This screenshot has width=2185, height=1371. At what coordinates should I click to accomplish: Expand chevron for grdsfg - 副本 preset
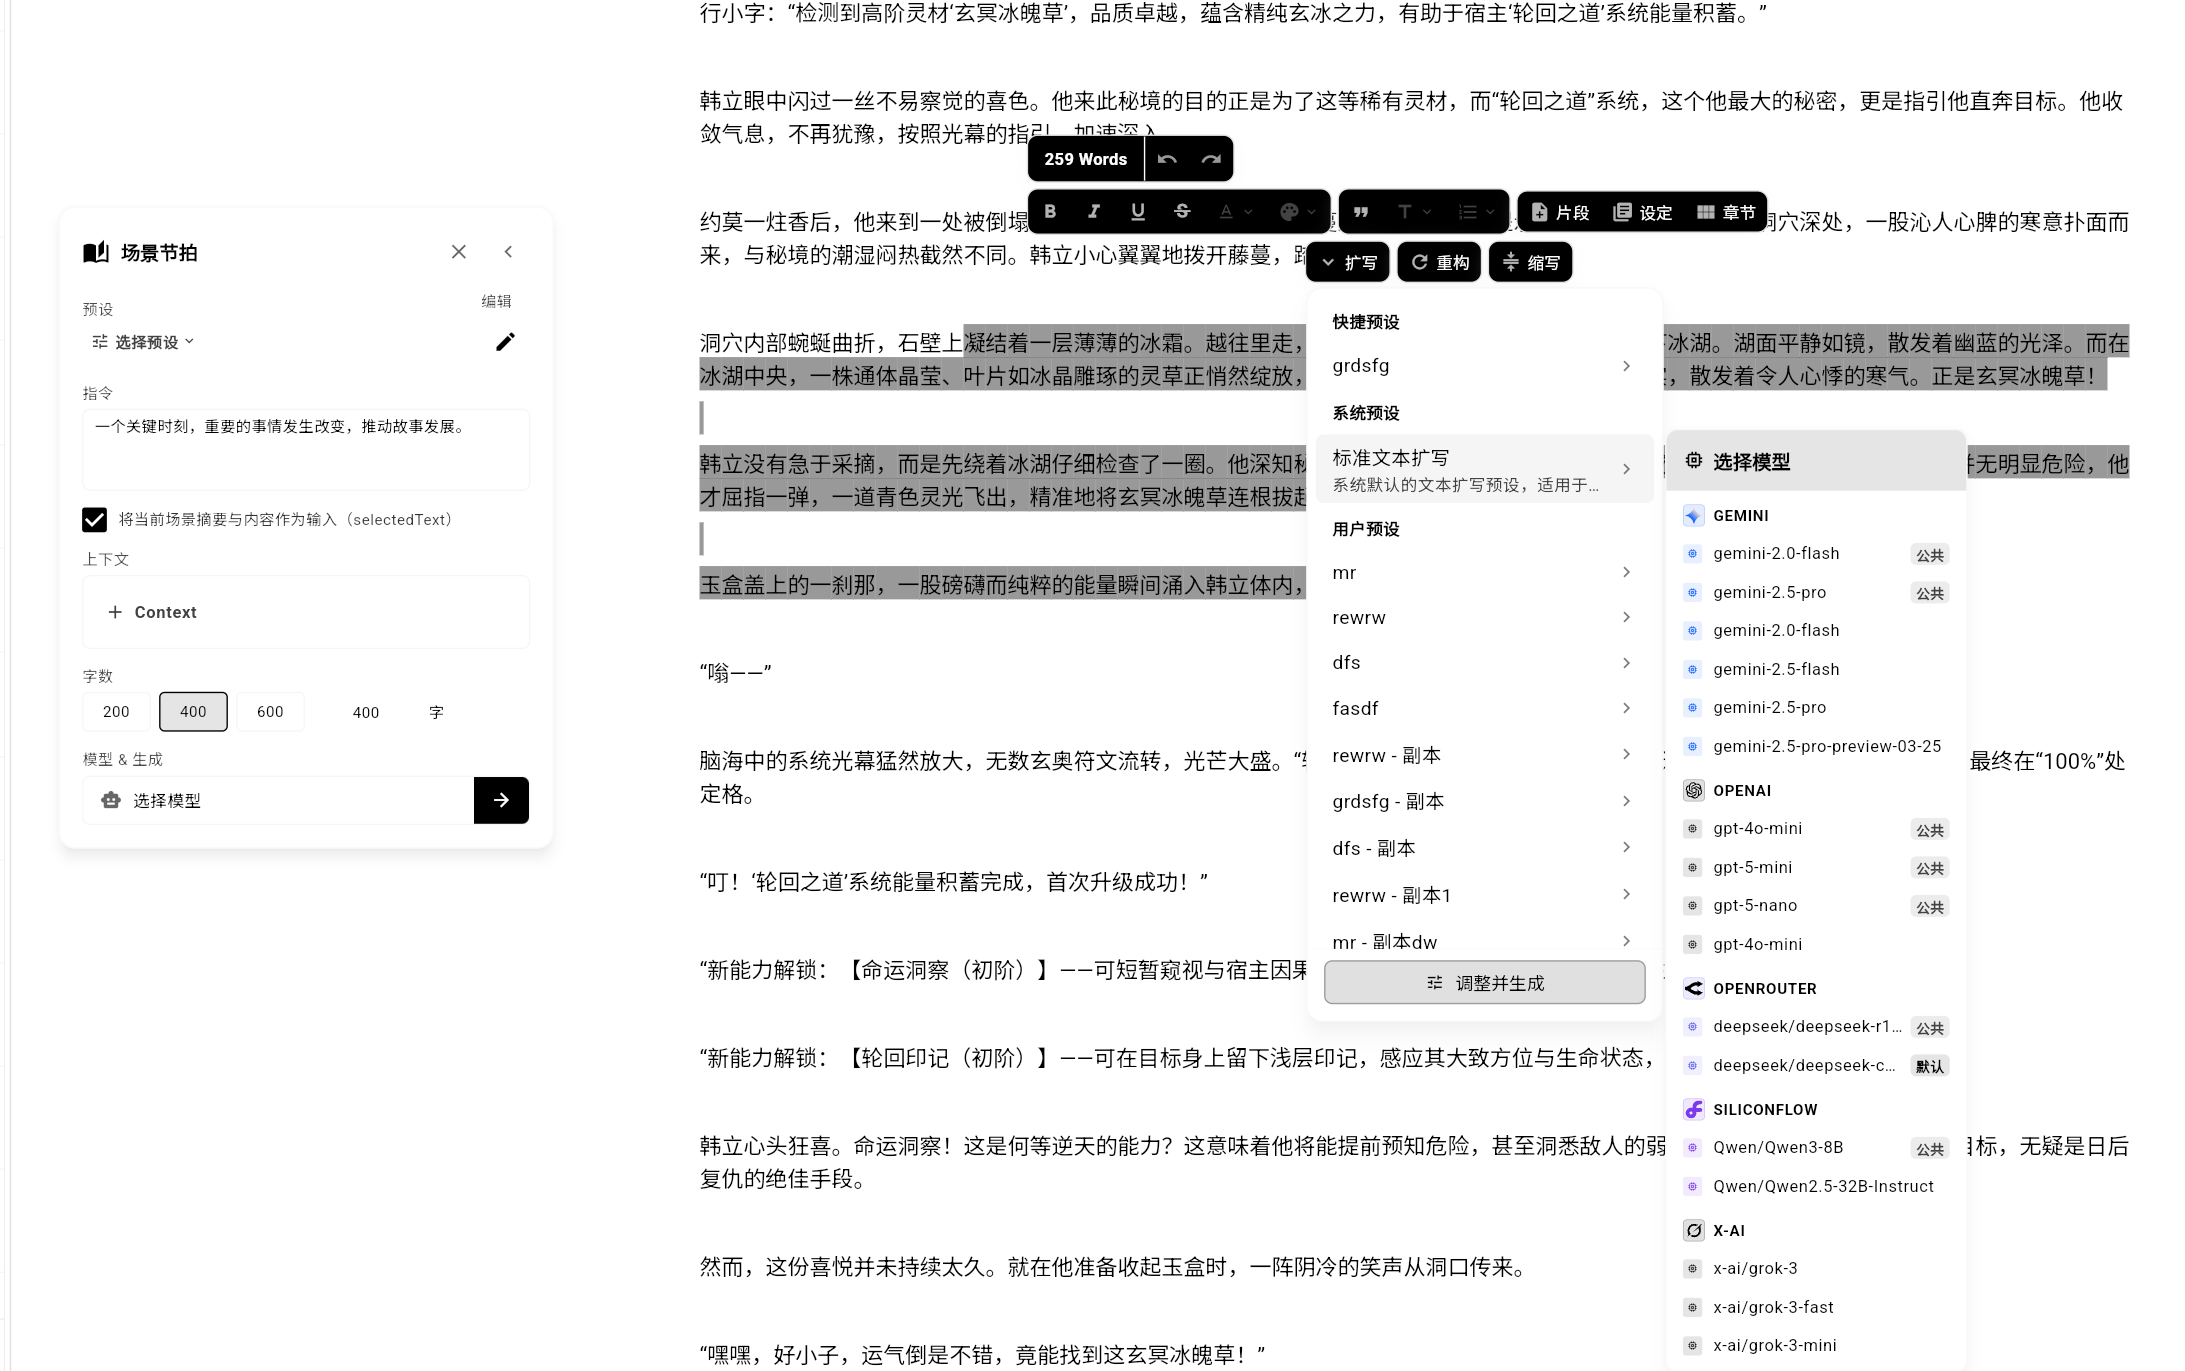(x=1626, y=801)
